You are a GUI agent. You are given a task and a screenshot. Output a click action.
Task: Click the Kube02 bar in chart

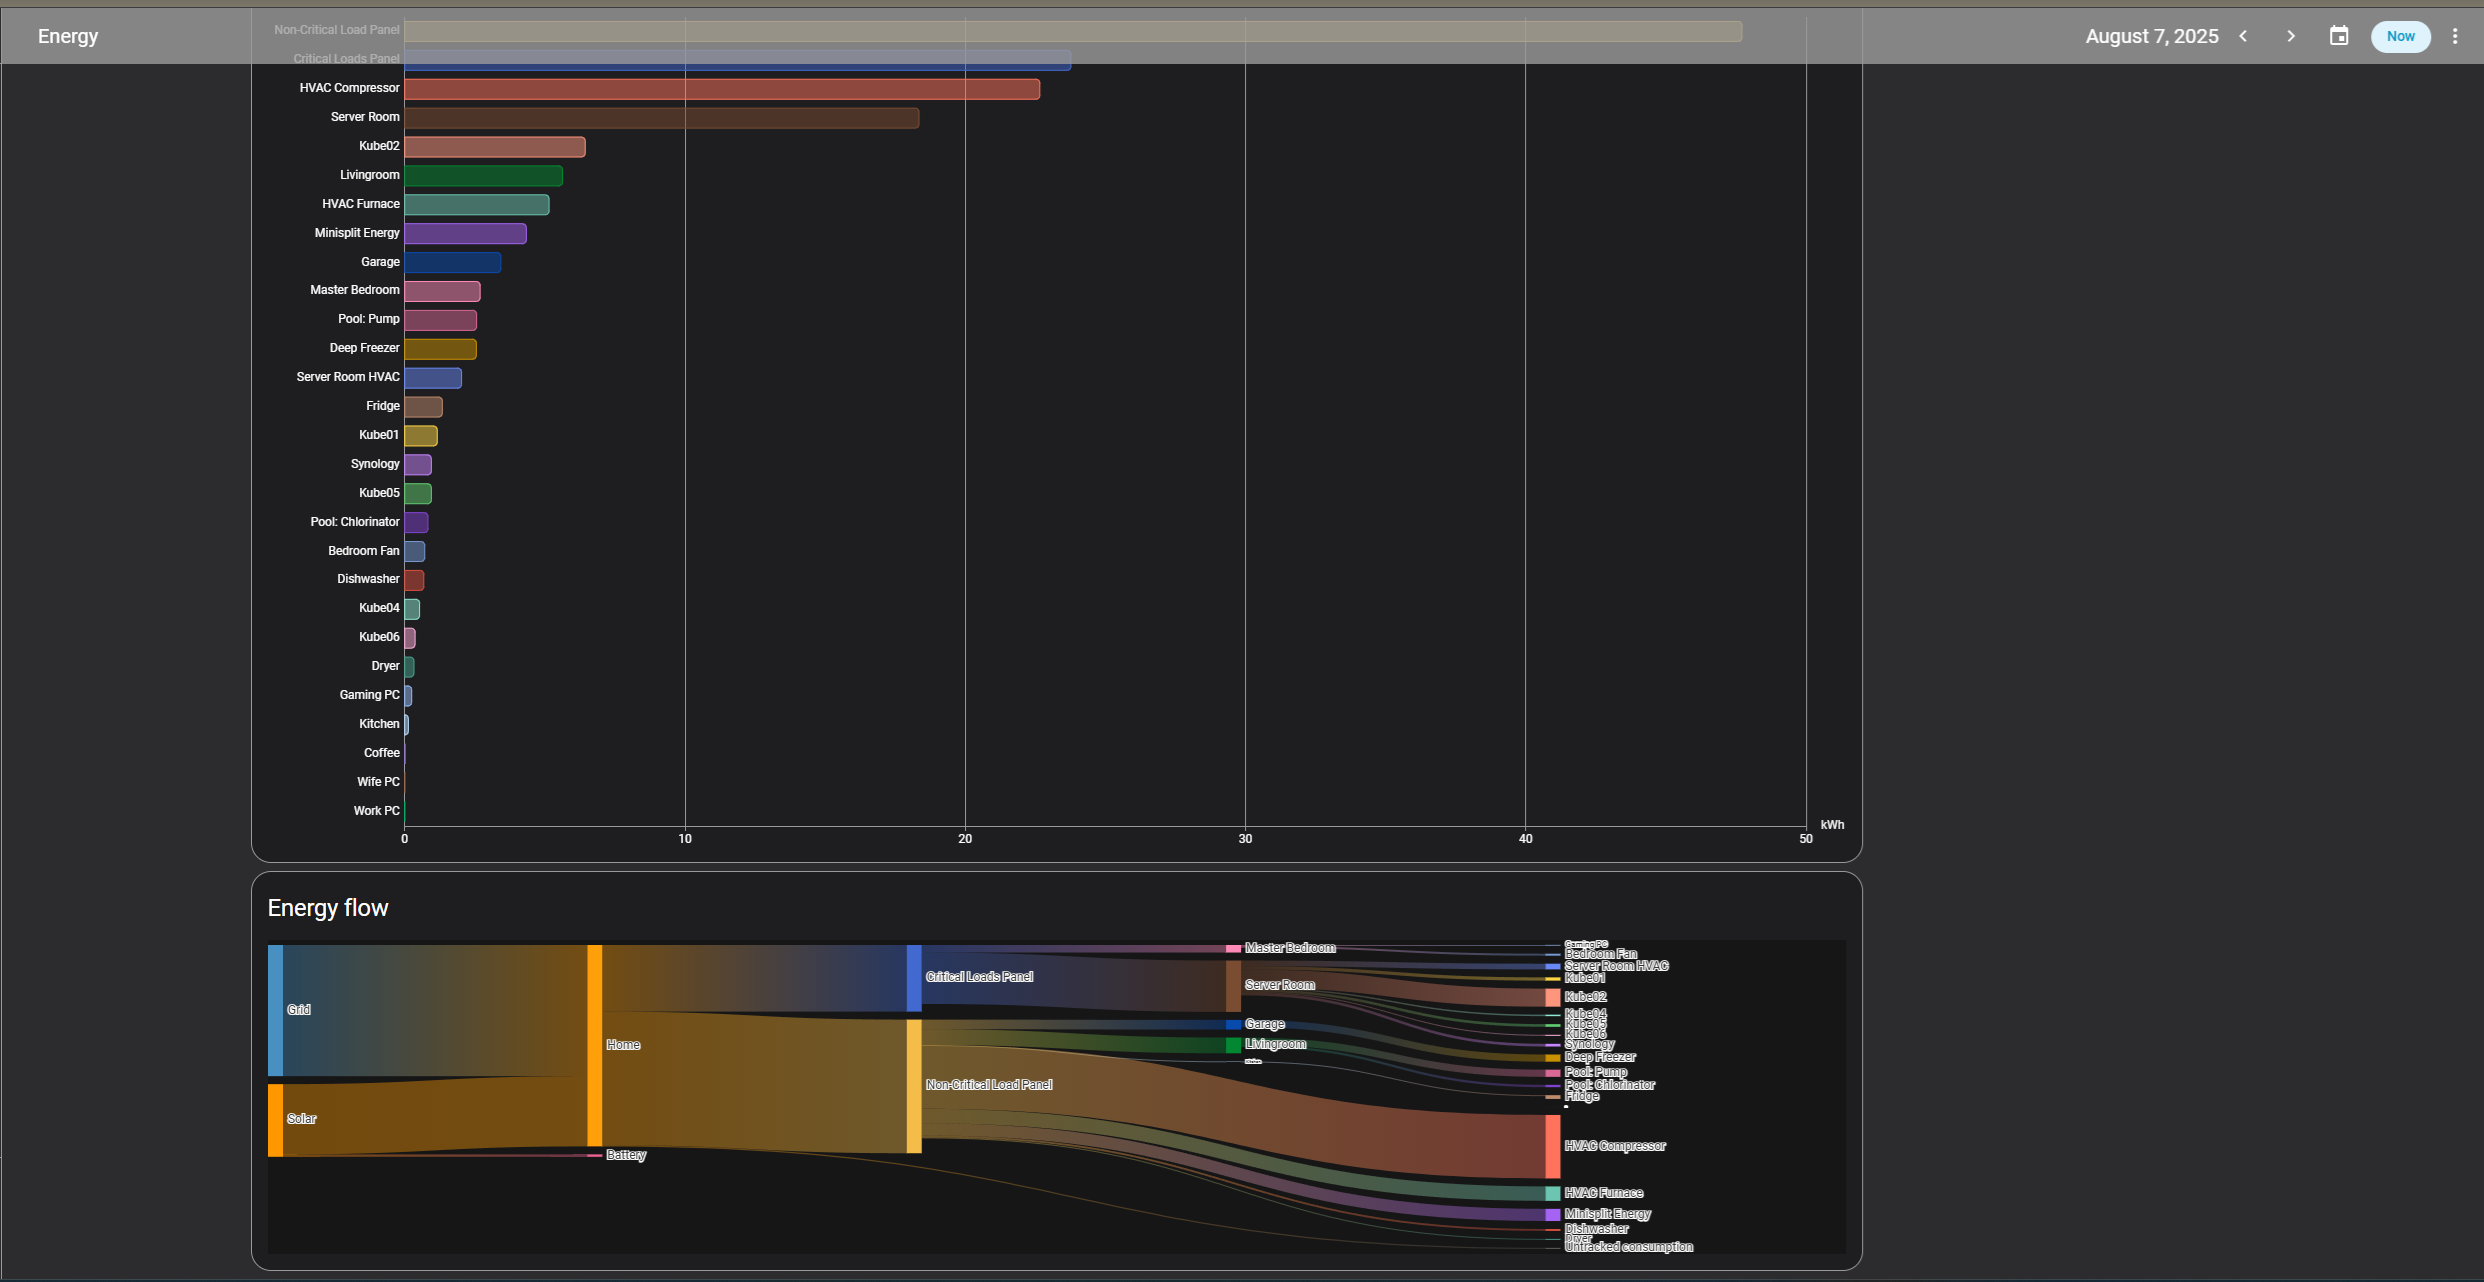(494, 147)
